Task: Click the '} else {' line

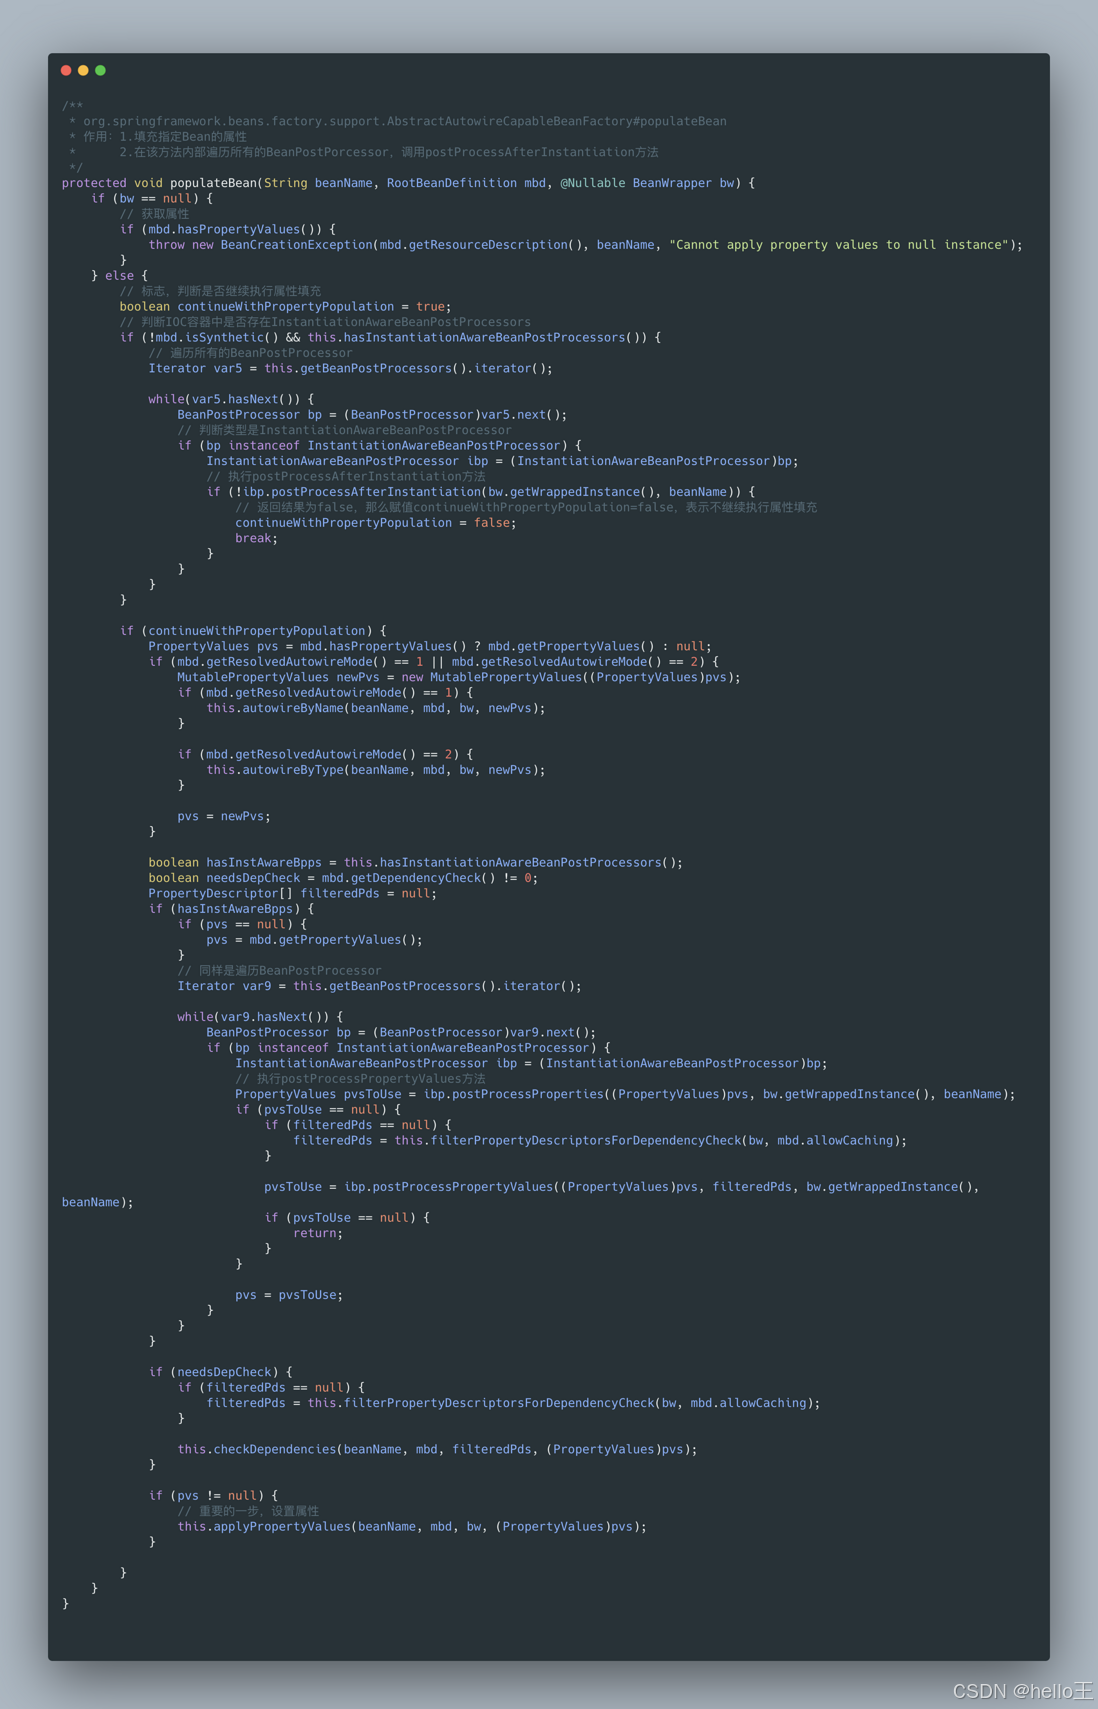Action: click(x=120, y=275)
